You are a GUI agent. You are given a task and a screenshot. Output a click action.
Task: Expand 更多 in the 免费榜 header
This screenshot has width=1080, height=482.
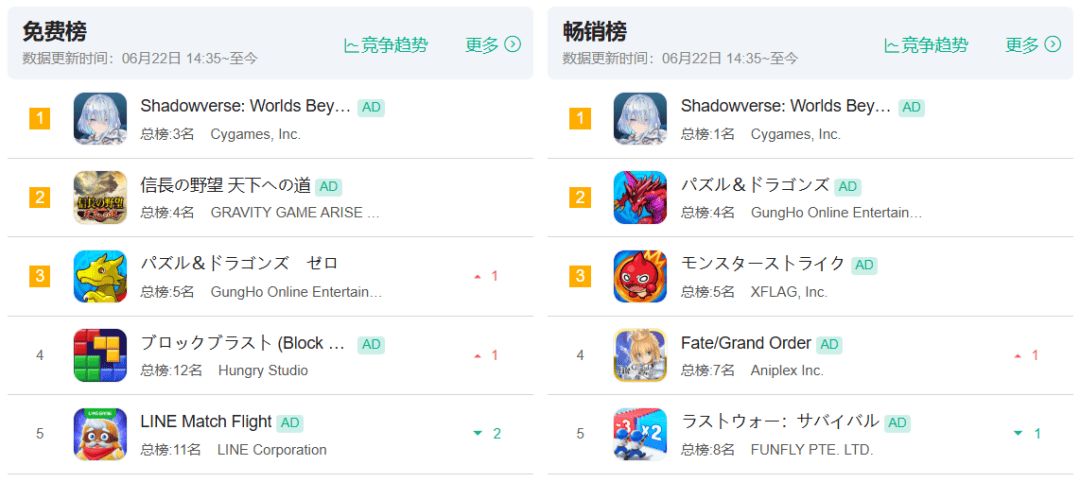pos(493,45)
